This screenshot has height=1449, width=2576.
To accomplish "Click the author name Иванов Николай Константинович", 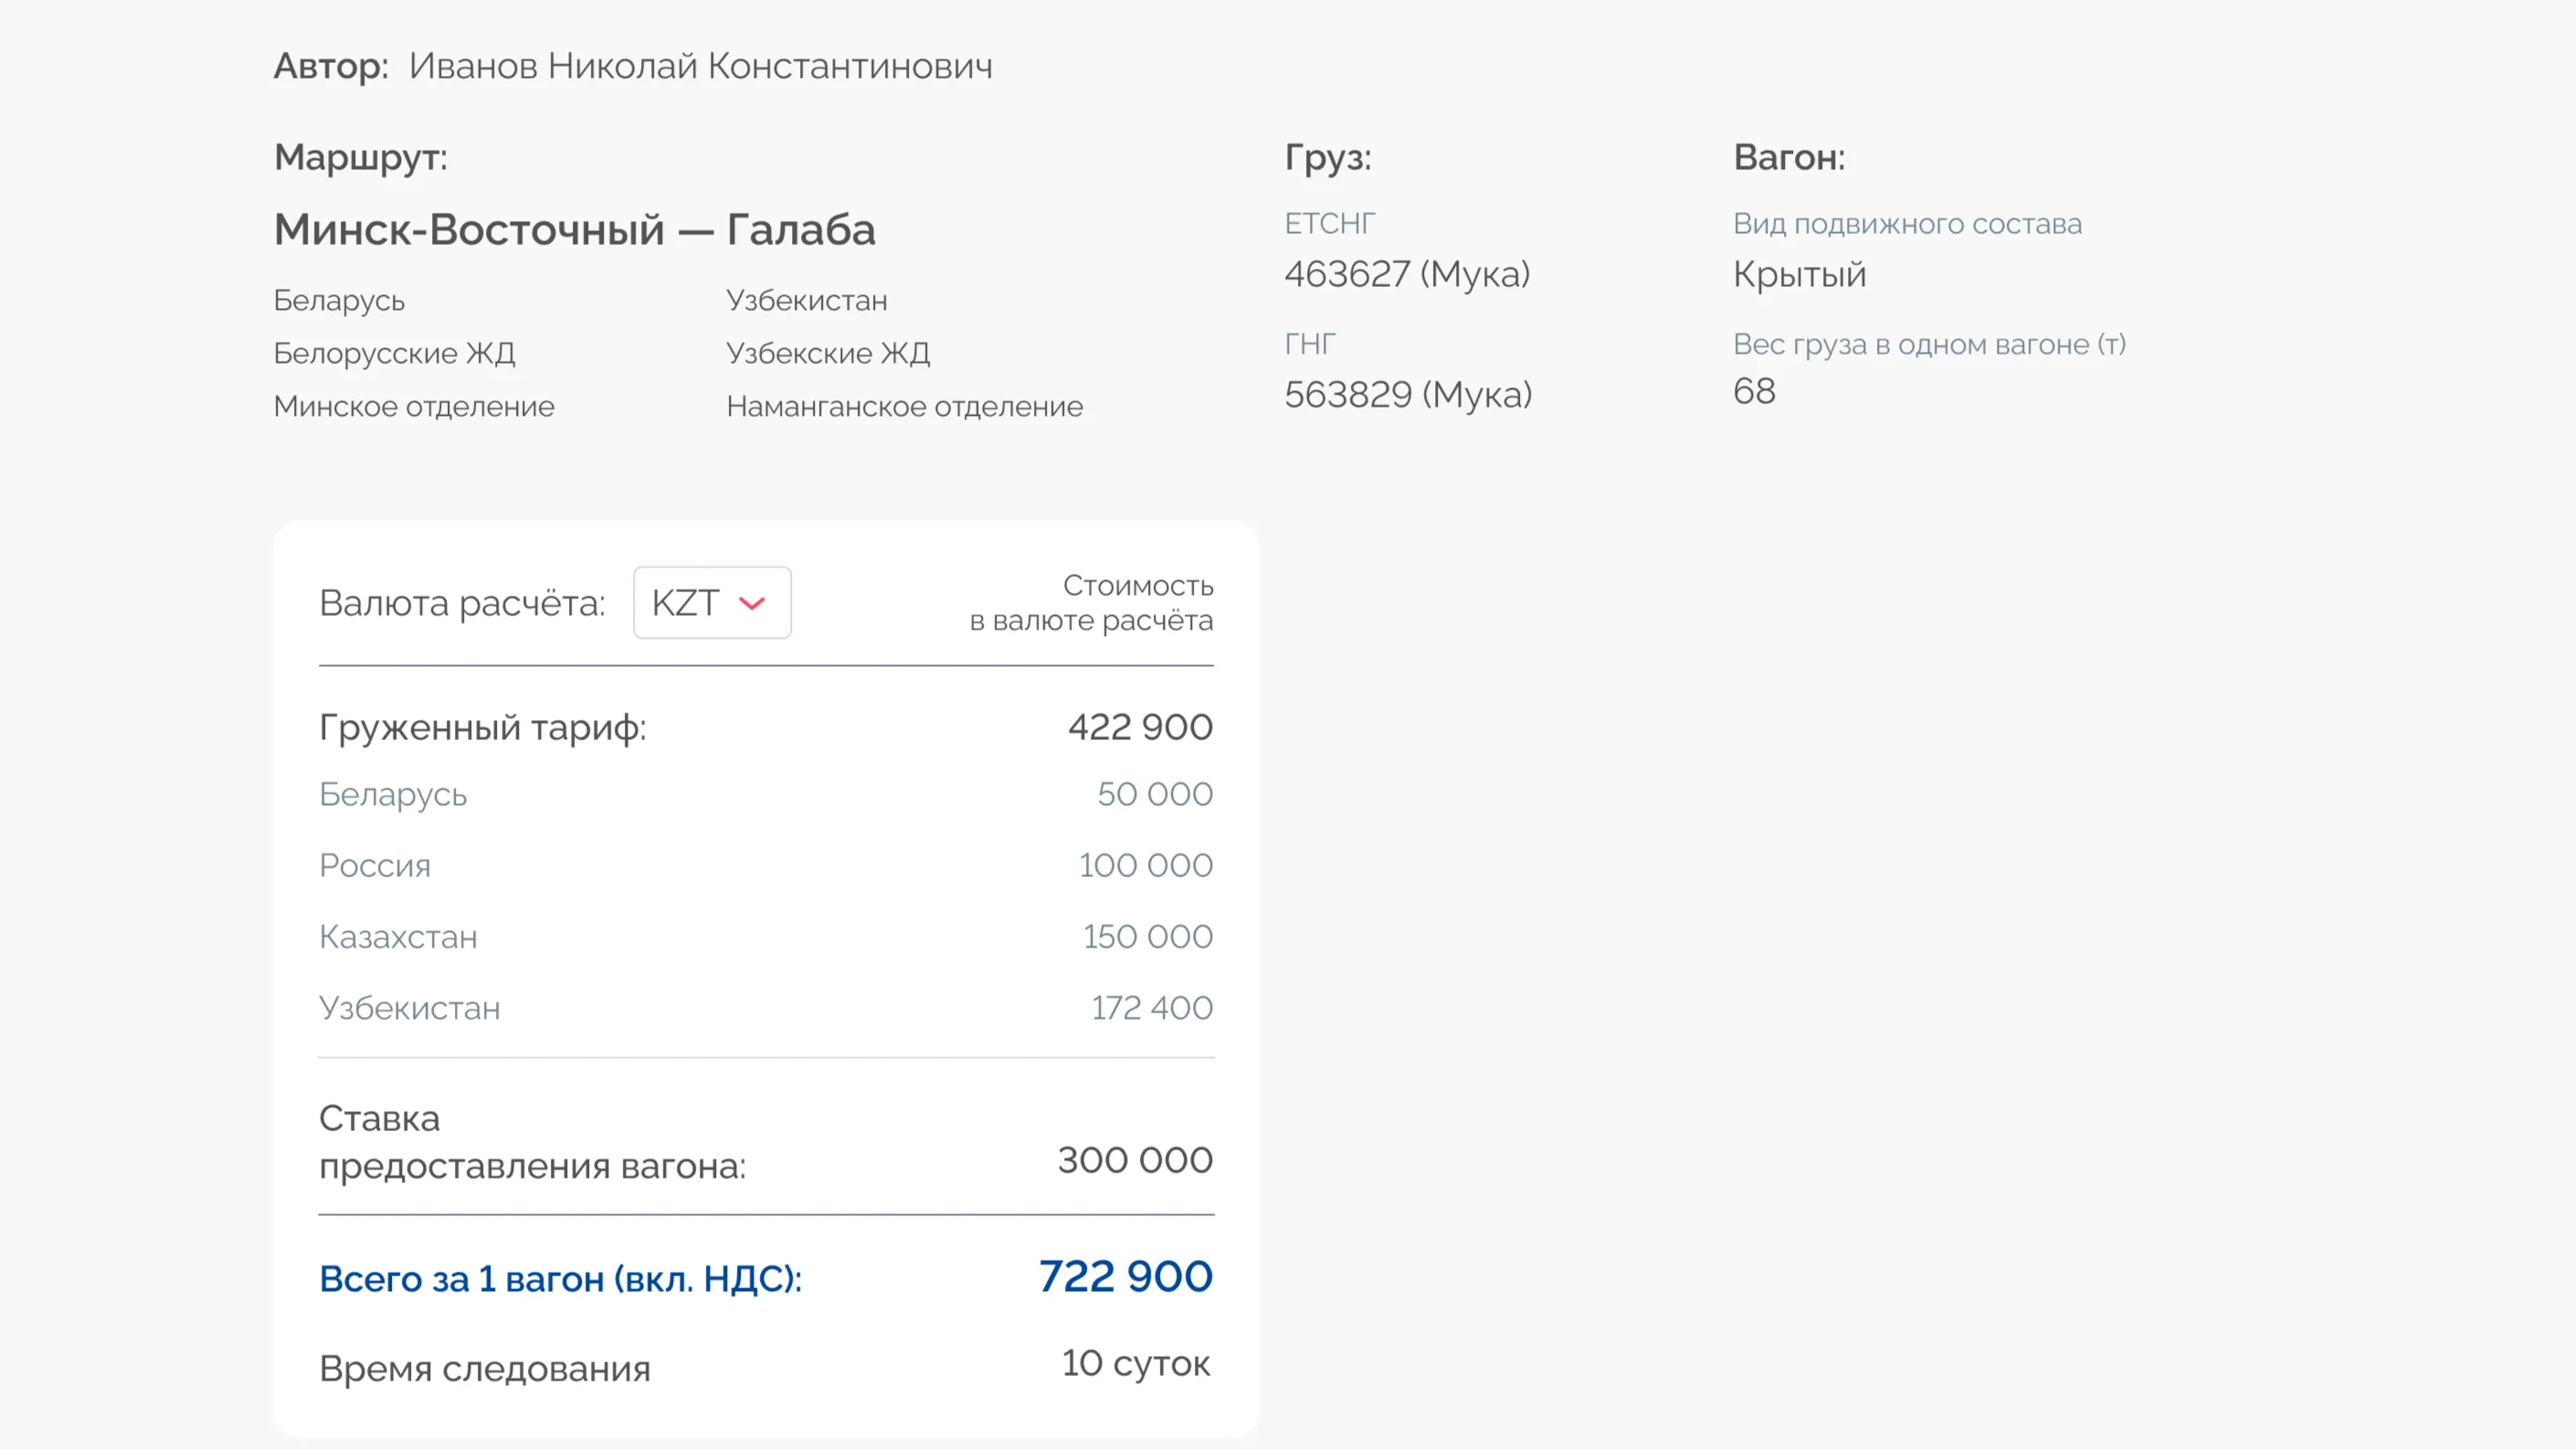I will click(700, 66).
